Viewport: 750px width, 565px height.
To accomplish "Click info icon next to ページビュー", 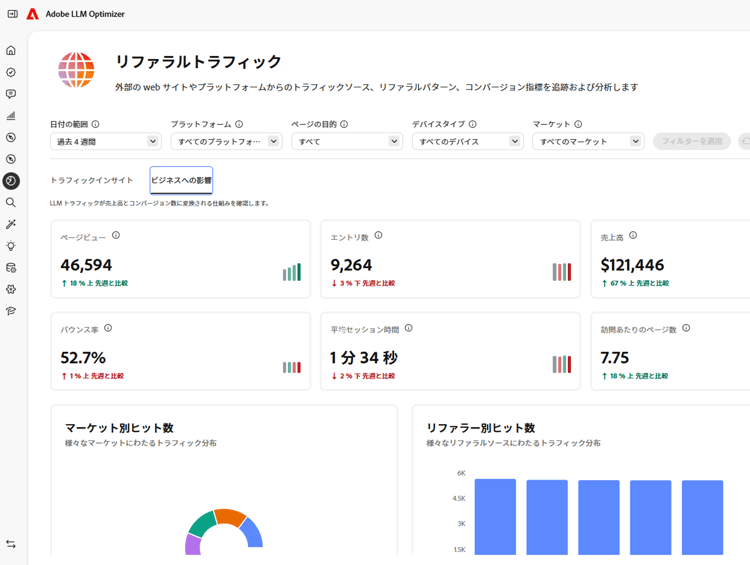I will (116, 235).
